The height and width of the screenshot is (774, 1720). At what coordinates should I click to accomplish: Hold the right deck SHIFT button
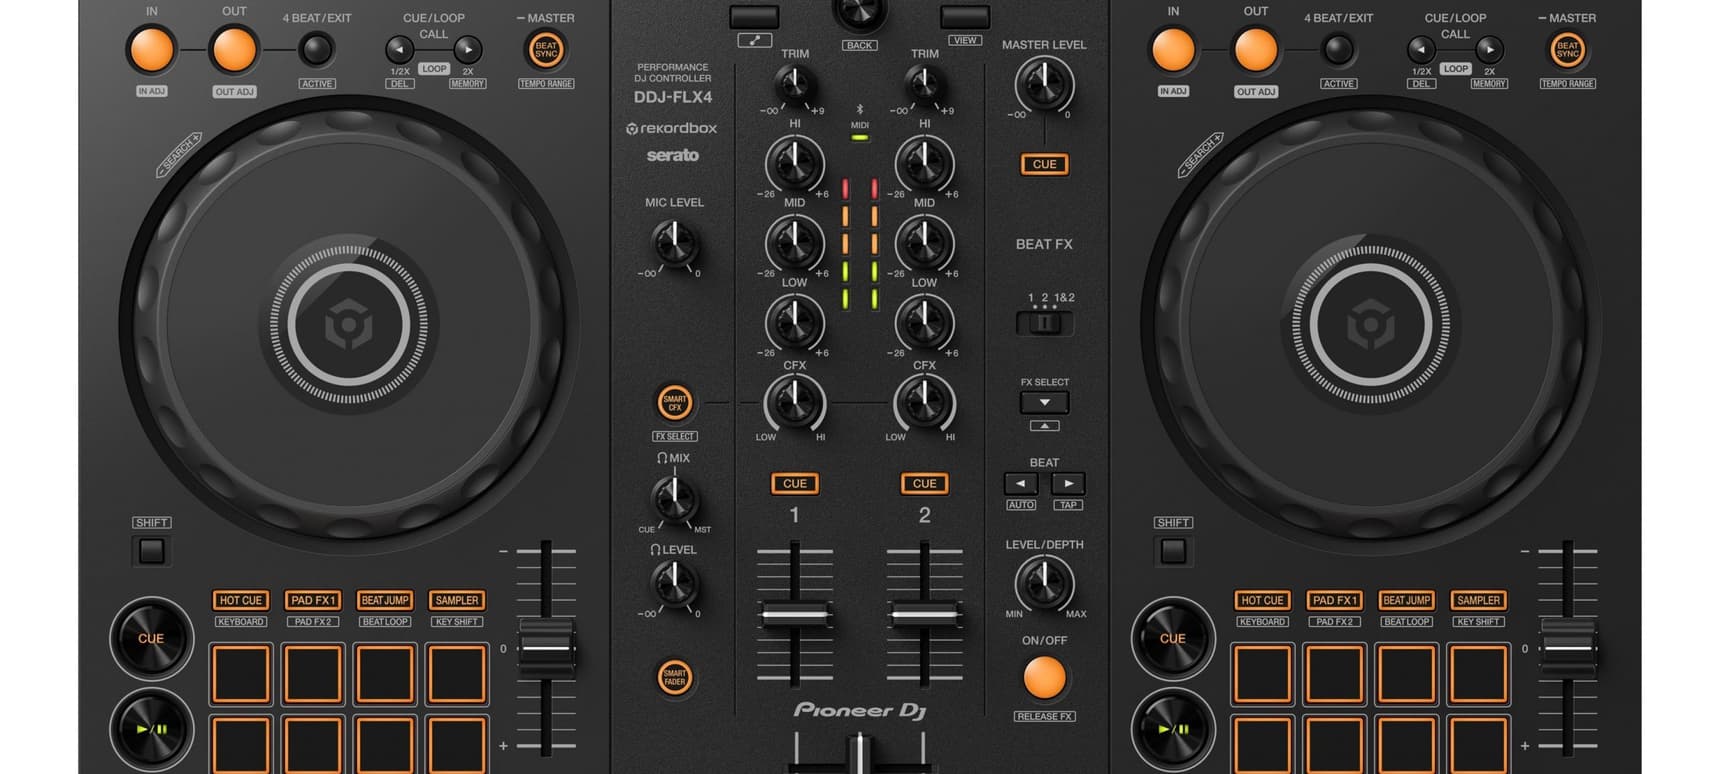(1173, 550)
